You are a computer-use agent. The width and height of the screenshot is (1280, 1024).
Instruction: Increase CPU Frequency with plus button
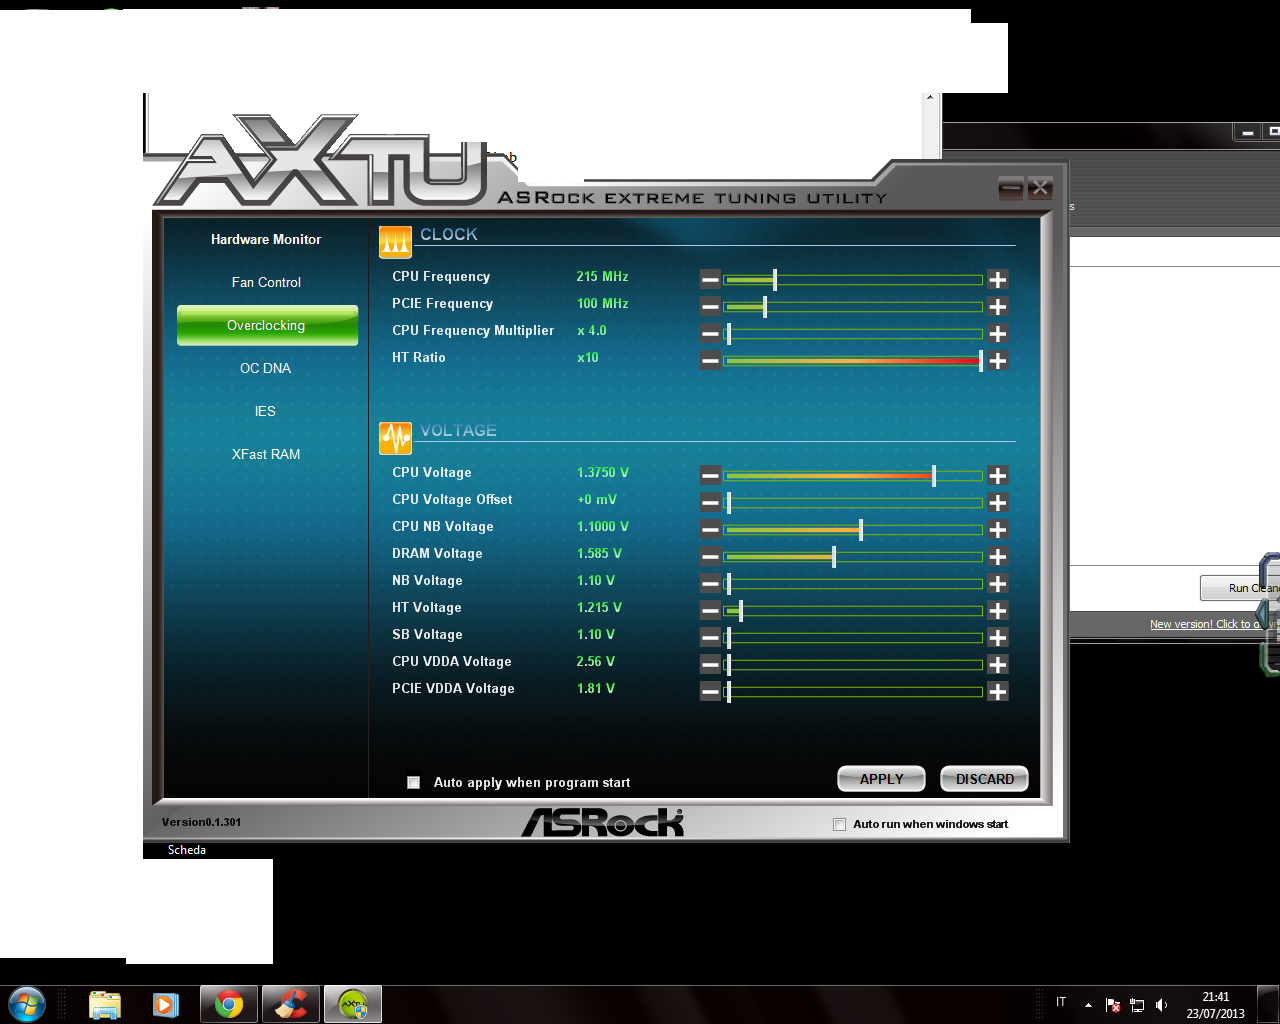tap(997, 280)
